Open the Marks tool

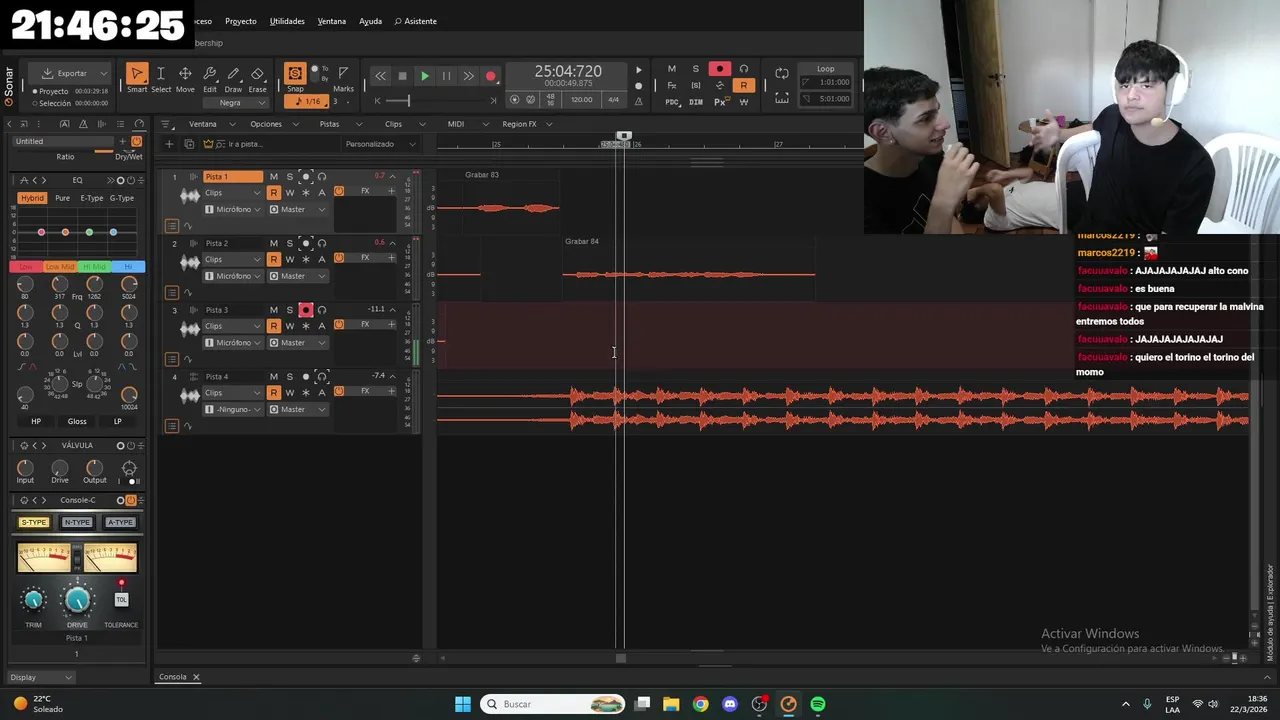(343, 78)
